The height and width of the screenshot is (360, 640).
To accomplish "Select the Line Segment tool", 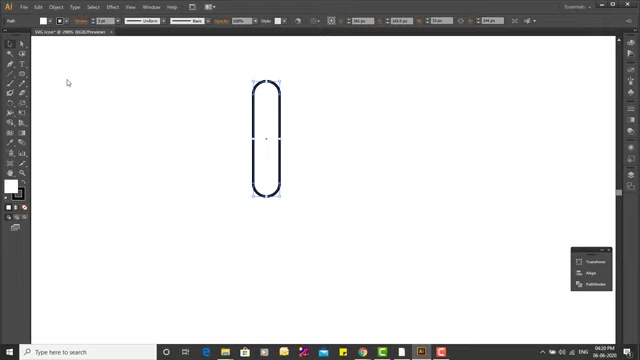I will tap(10, 74).
